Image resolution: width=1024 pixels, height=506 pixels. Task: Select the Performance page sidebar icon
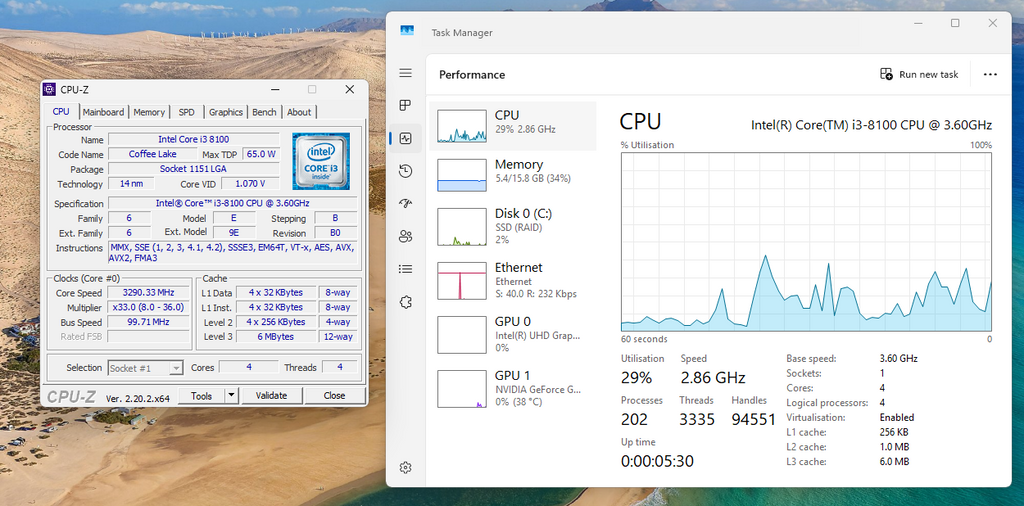[x=406, y=138]
